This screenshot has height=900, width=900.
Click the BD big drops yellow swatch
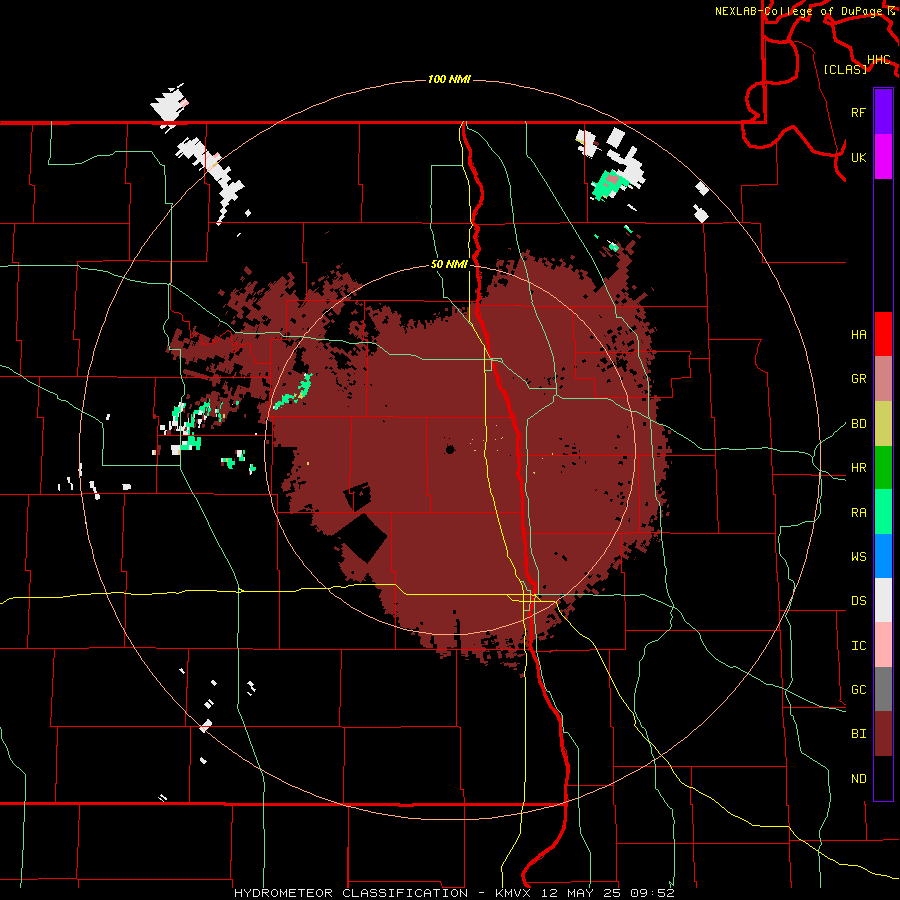[883, 423]
